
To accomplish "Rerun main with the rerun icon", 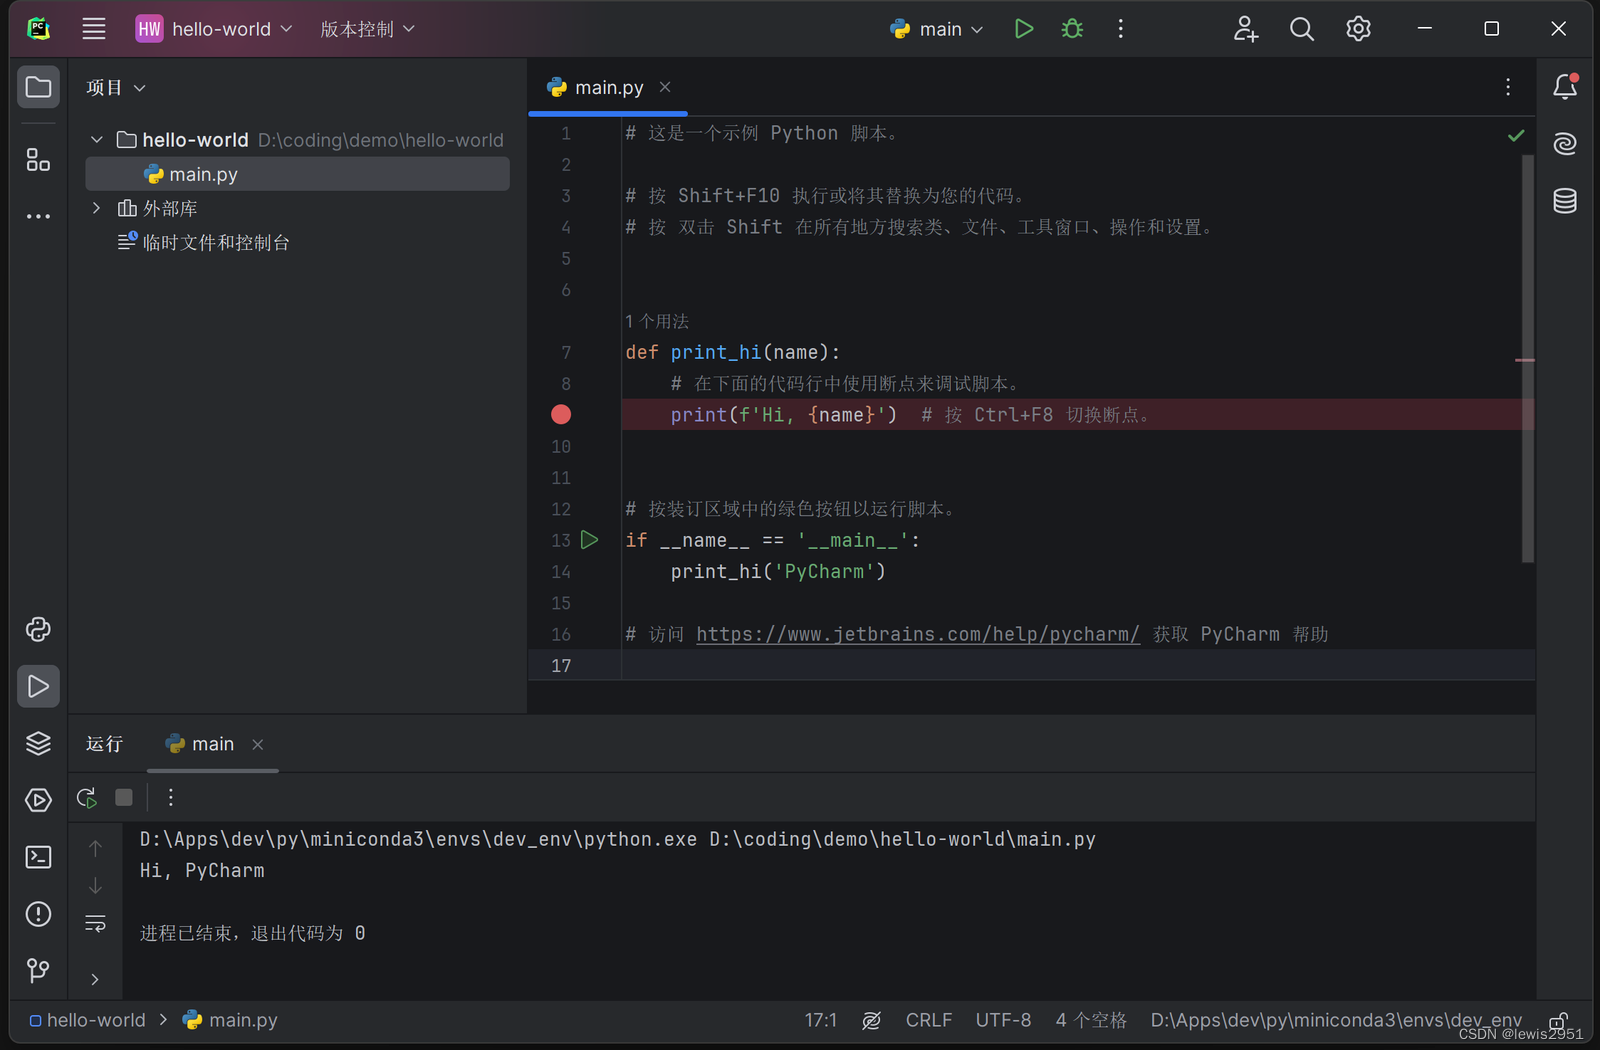I will (x=87, y=797).
